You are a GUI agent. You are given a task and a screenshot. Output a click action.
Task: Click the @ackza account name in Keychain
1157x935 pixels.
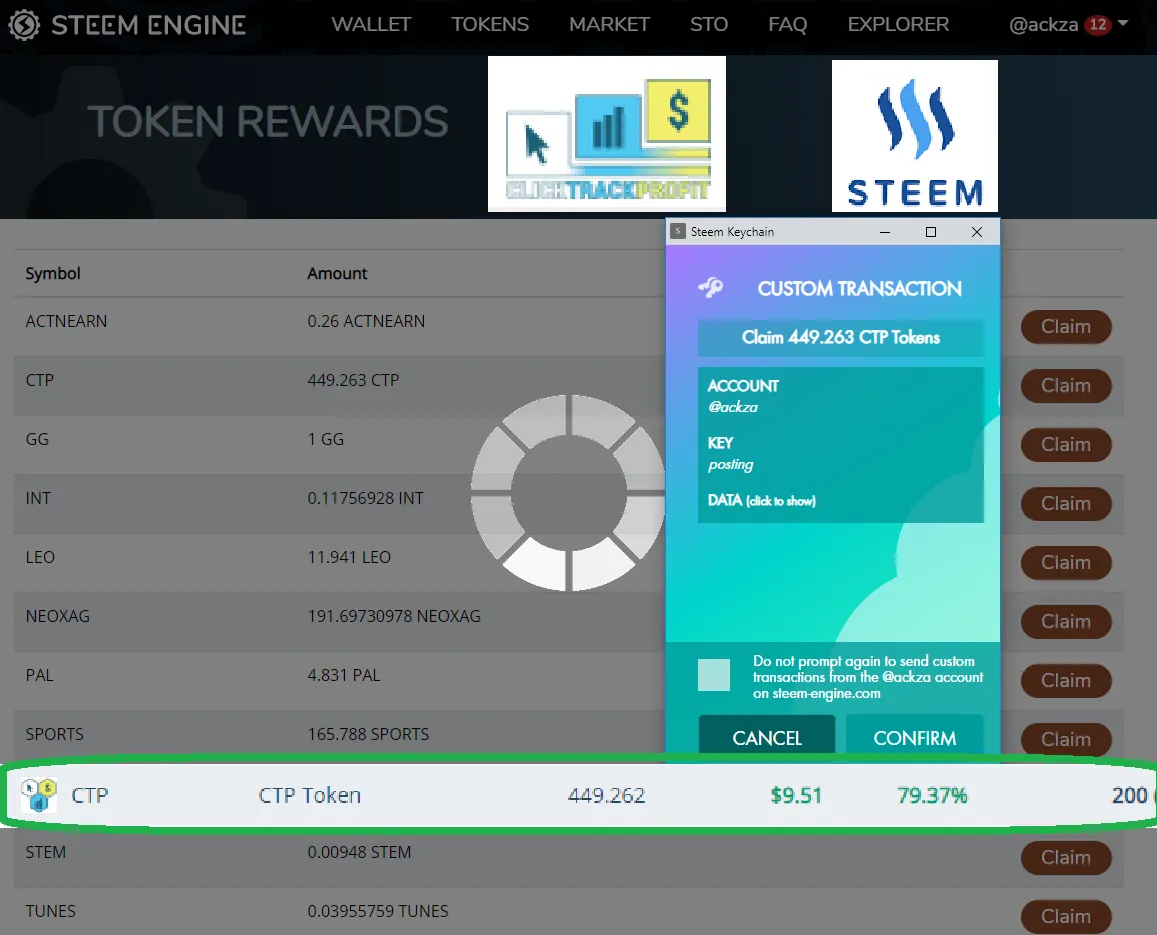[x=733, y=407]
